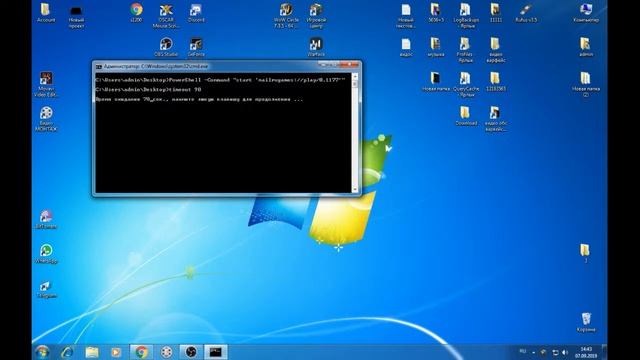Open the Download folder
Viewport: 640px width, 360px height.
click(466, 116)
